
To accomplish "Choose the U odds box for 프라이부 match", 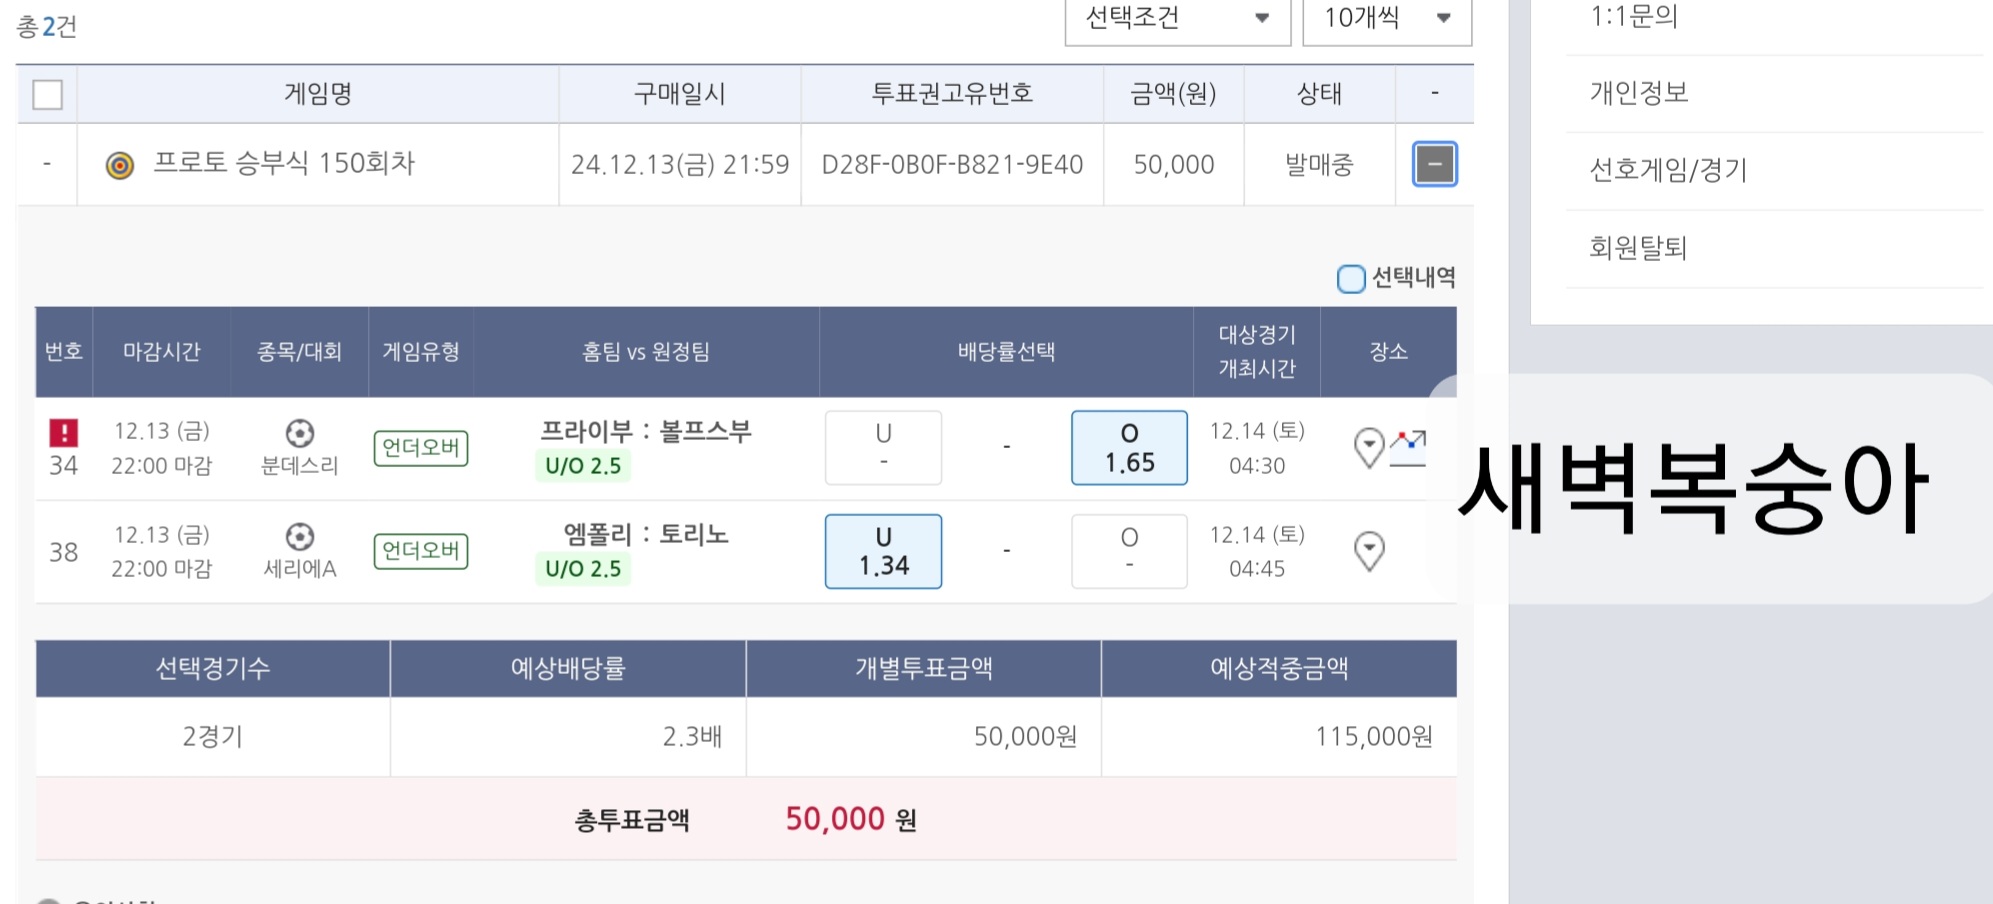I will coord(883,448).
